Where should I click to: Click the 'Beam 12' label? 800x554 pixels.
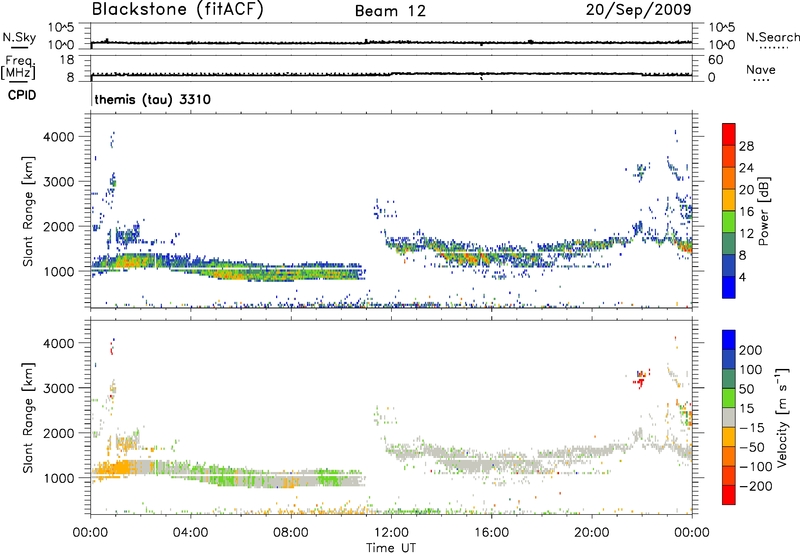[390, 11]
